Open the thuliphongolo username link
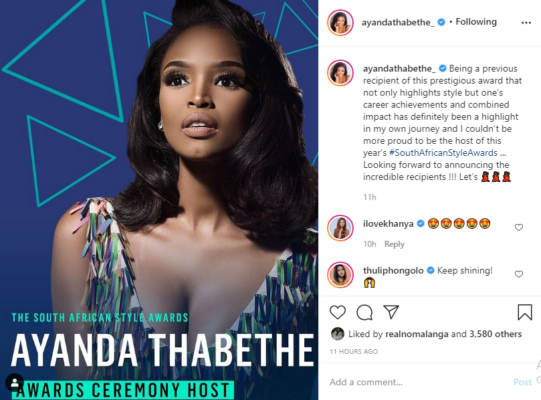Screen dimensions: 541x400 tap(393, 271)
